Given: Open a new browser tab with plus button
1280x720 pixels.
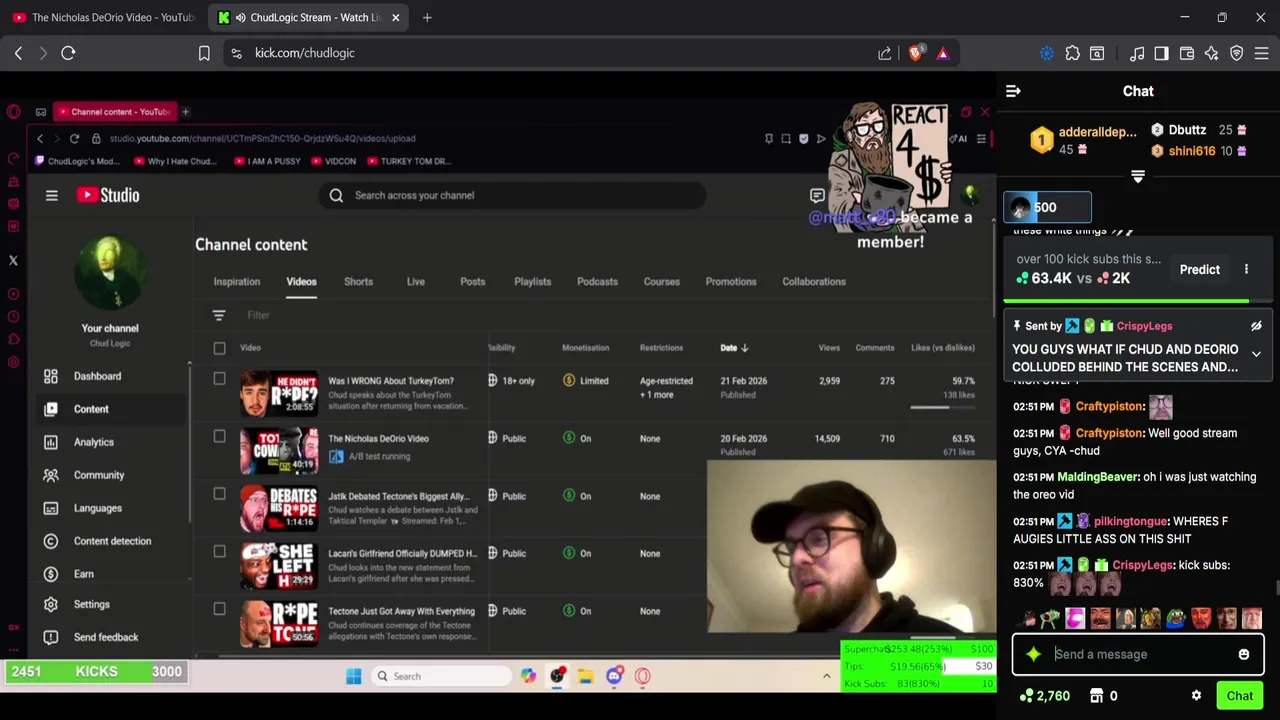Looking at the screenshot, I should pyautogui.click(x=427, y=17).
